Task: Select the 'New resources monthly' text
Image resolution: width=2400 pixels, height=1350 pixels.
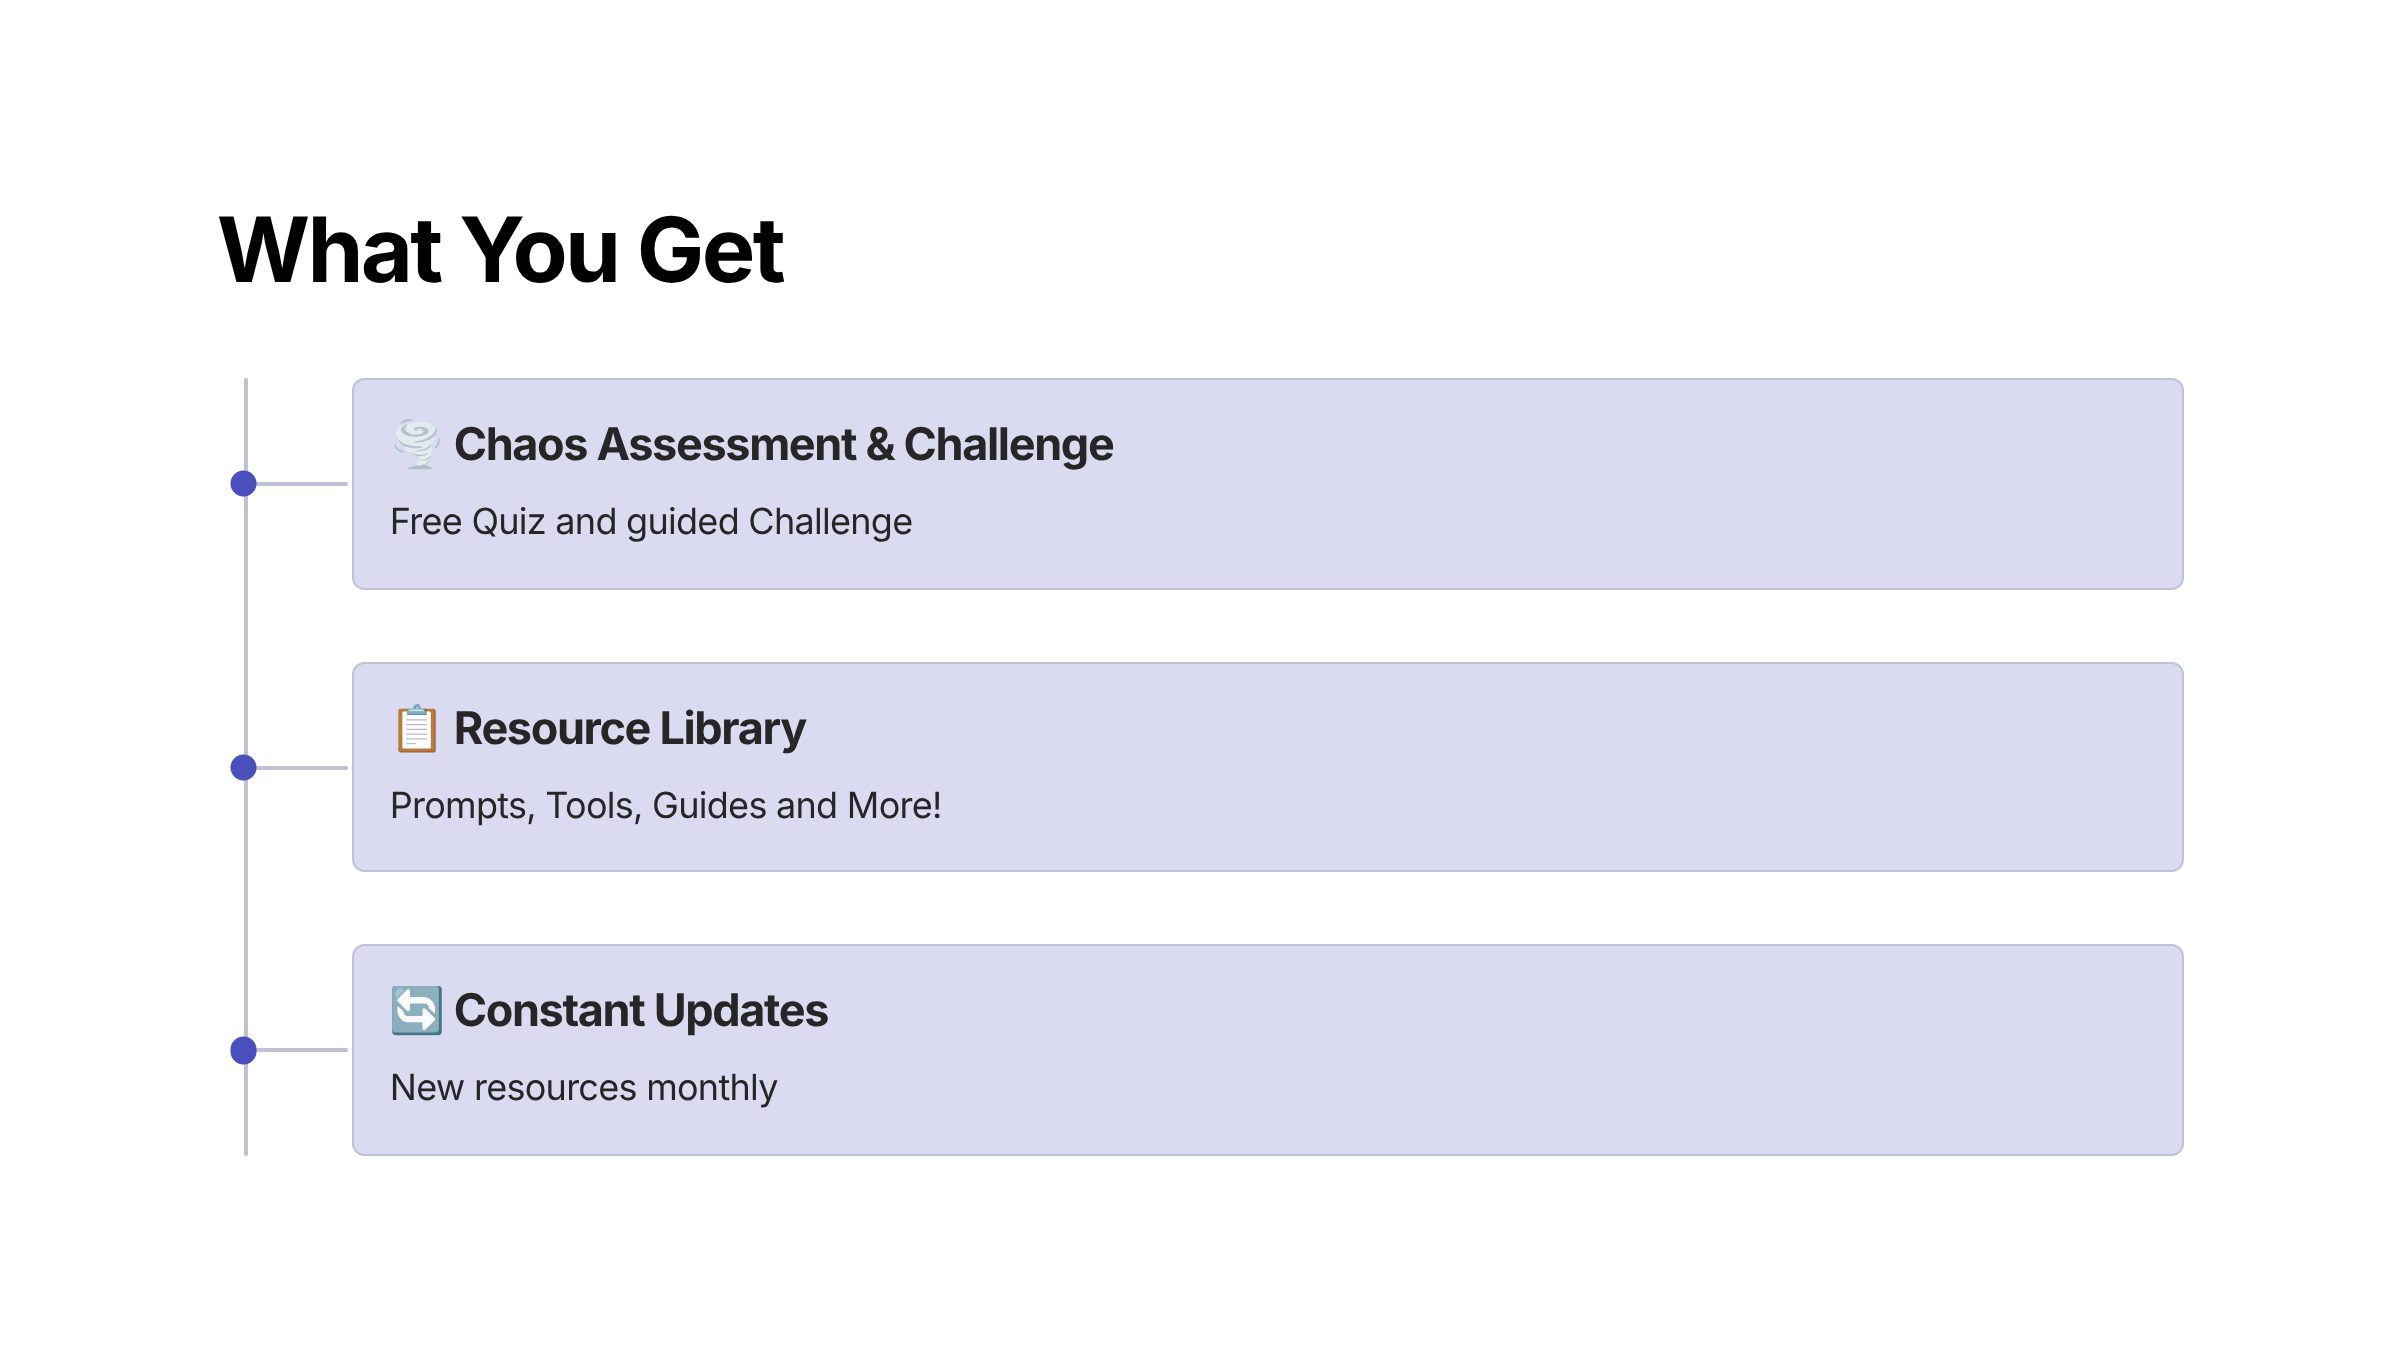Action: (x=583, y=1088)
